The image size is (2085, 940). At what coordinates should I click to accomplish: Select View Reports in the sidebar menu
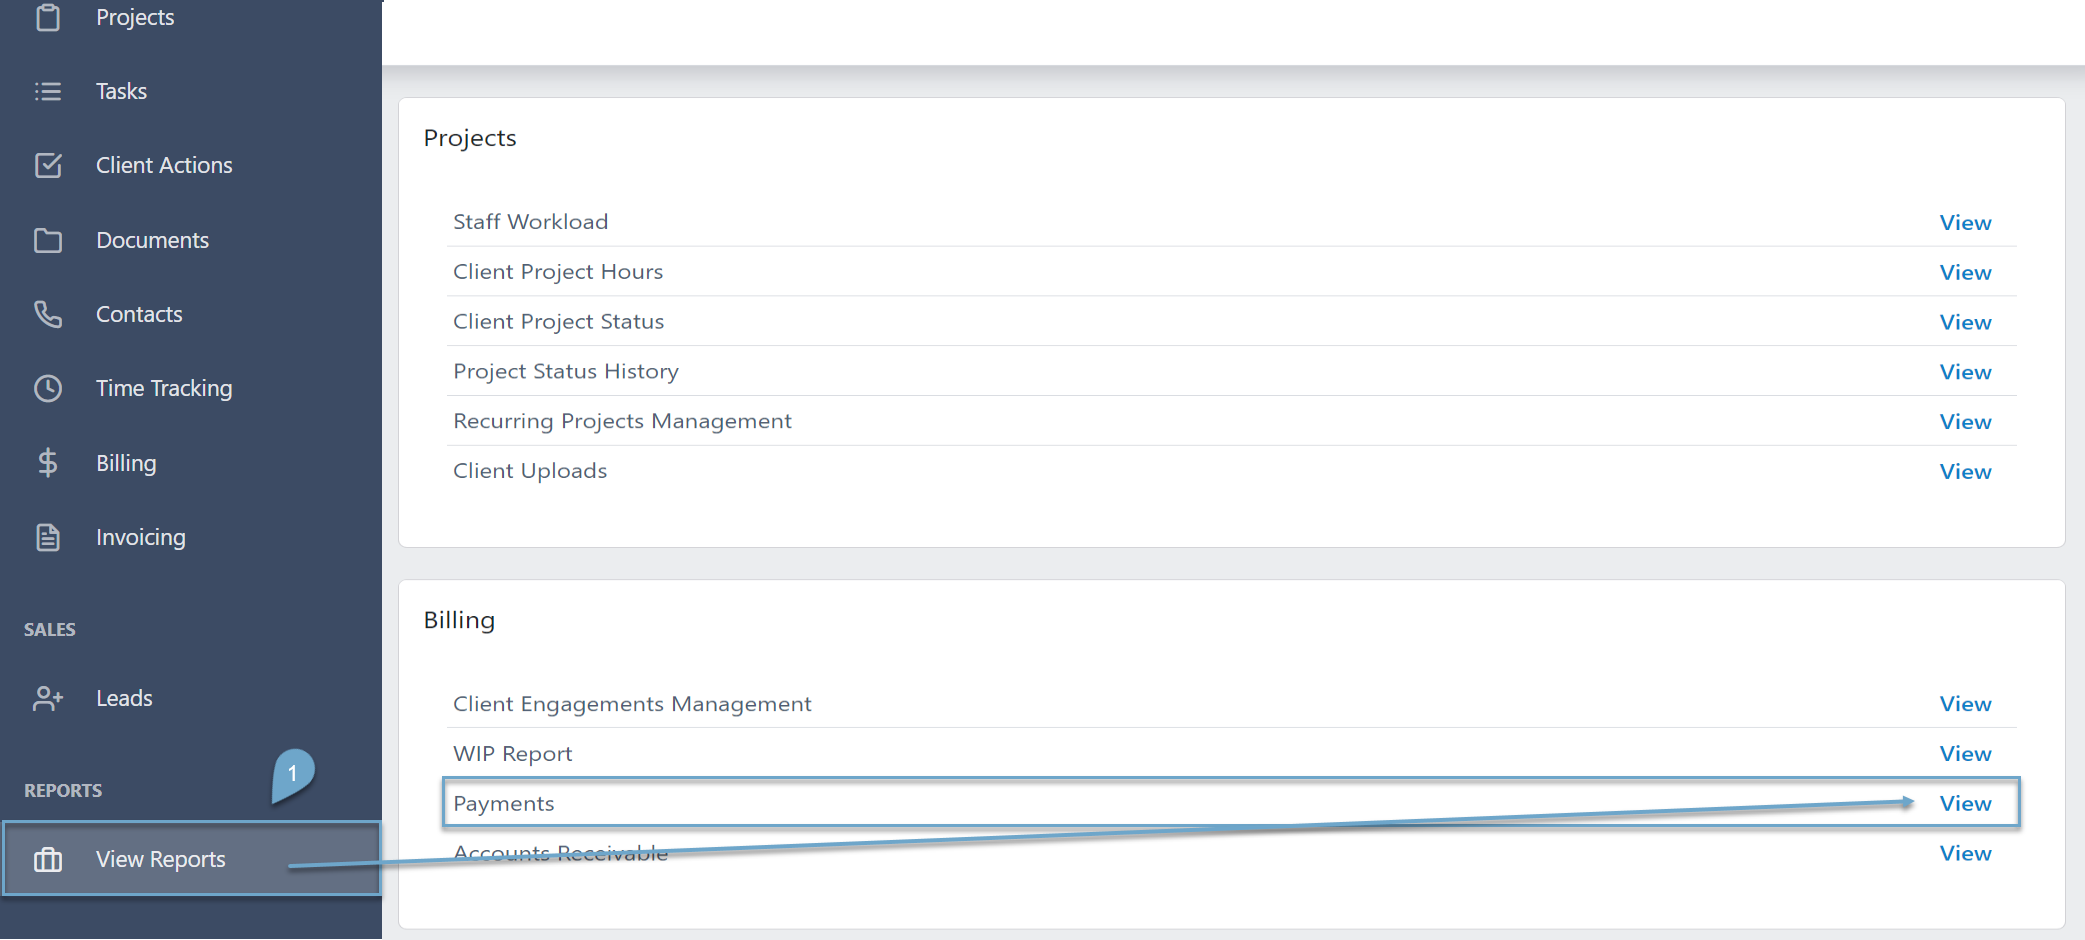pyautogui.click(x=160, y=858)
